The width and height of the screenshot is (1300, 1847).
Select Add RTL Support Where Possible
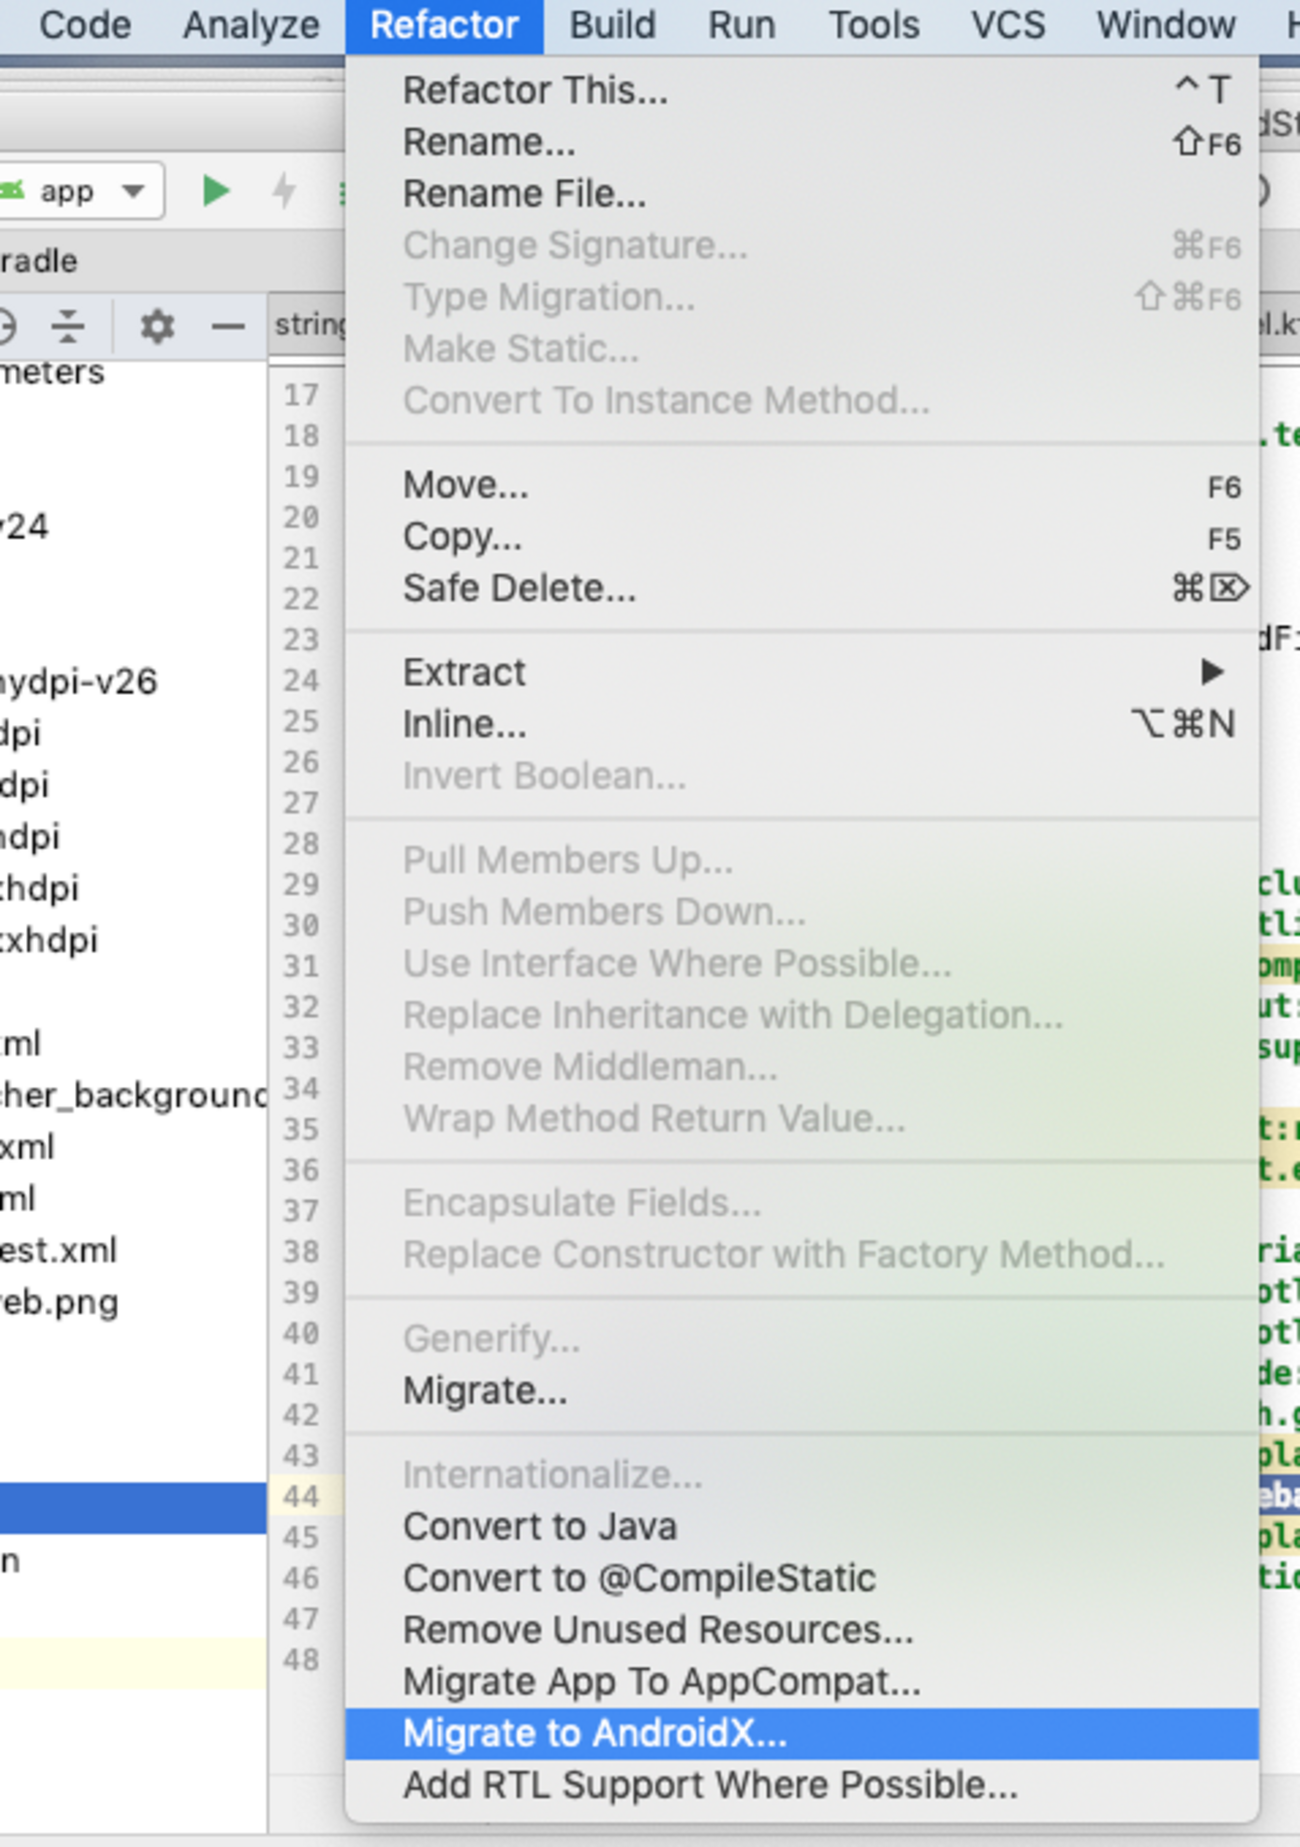point(709,1785)
